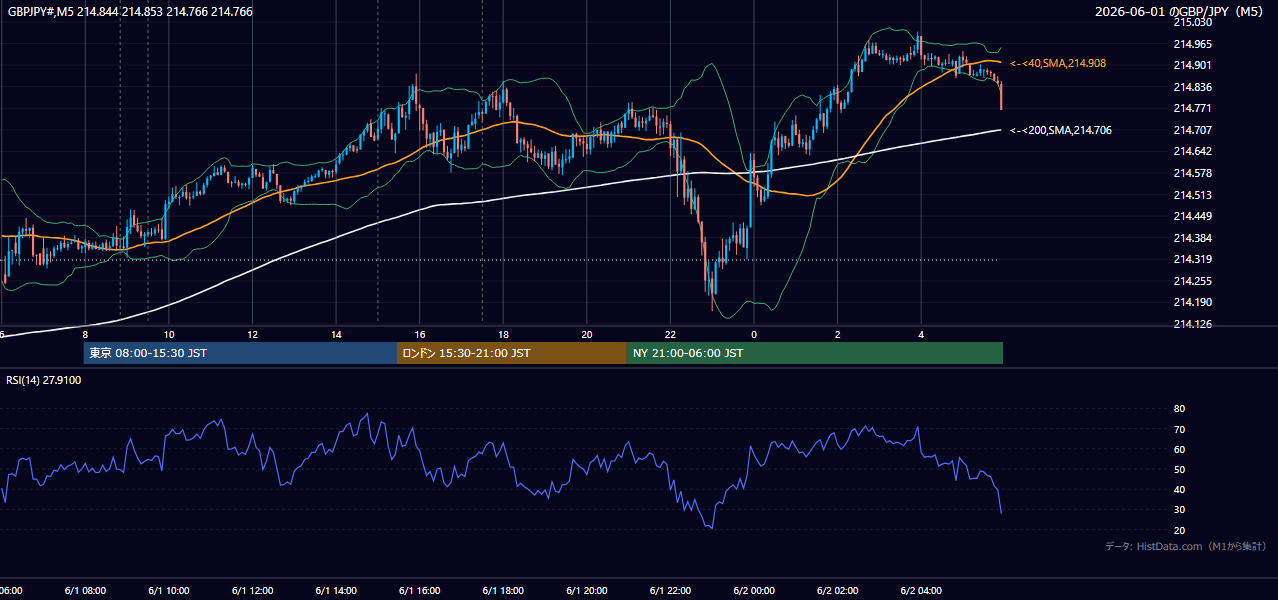
Task: Select the 東京 08:00-15:30 JST session bar
Action: [x=240, y=353]
